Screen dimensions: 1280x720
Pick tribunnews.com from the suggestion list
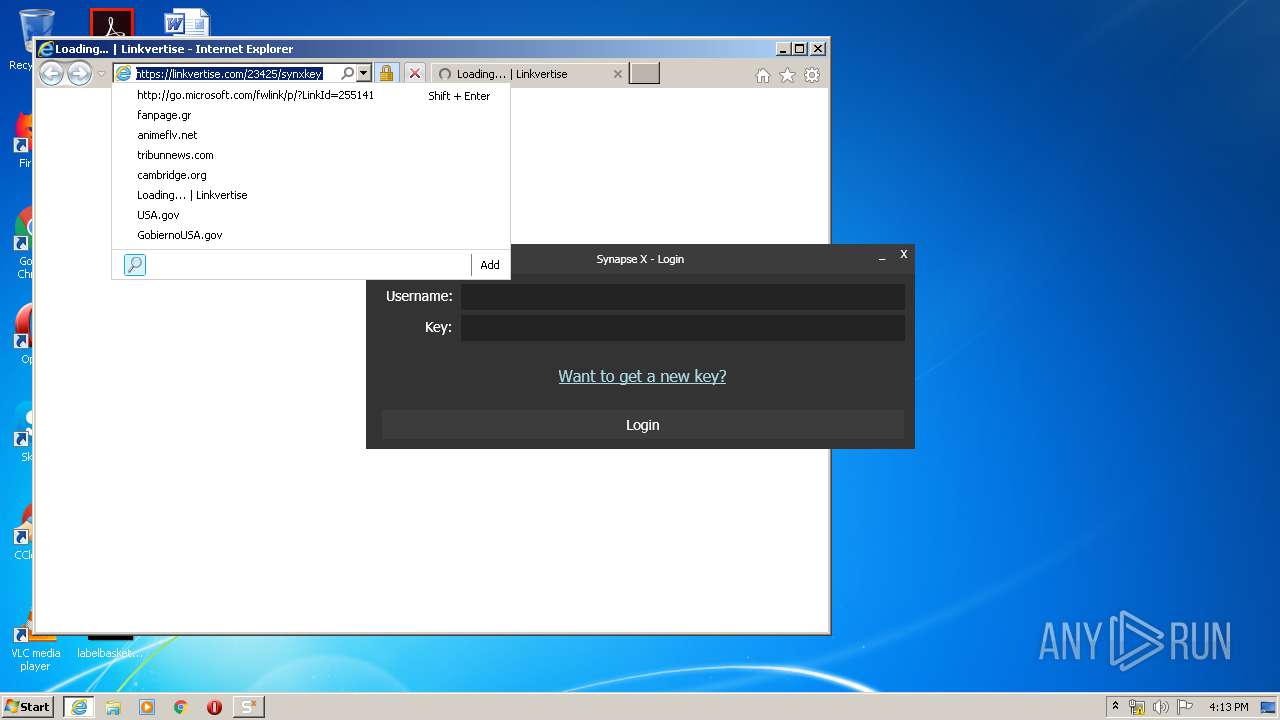(x=311, y=155)
